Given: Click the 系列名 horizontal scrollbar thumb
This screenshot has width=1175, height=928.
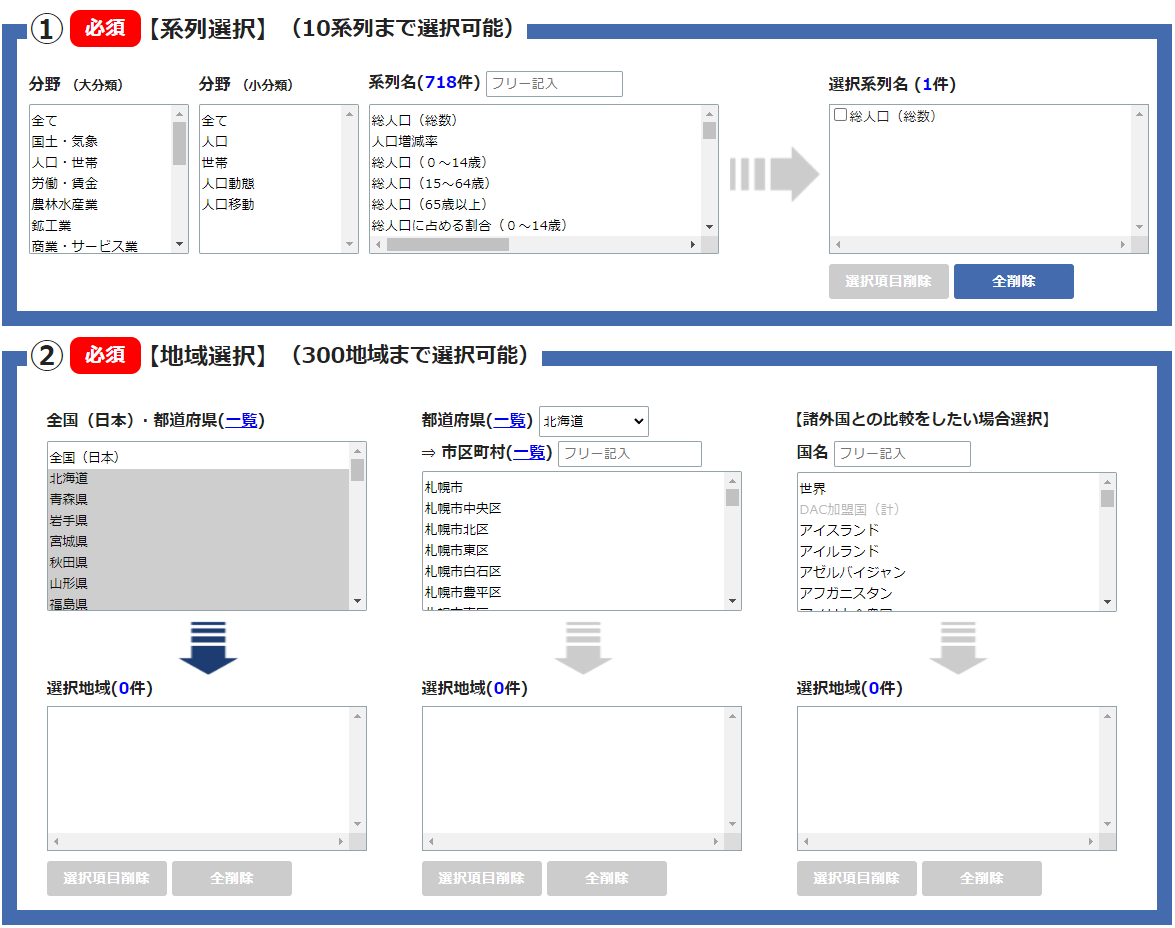Looking at the screenshot, I should click(x=447, y=244).
